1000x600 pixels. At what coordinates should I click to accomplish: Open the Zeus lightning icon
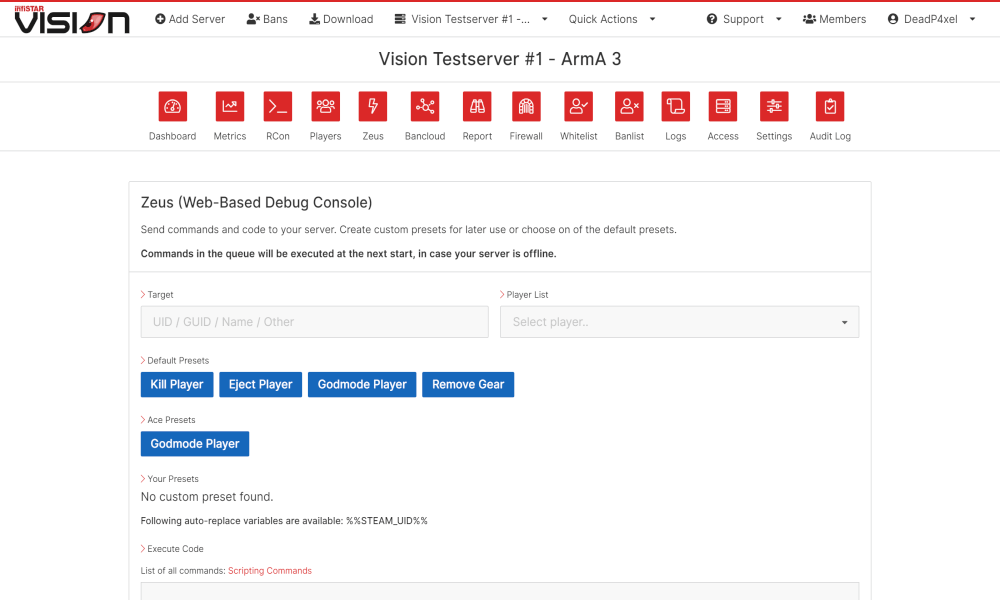coord(373,106)
